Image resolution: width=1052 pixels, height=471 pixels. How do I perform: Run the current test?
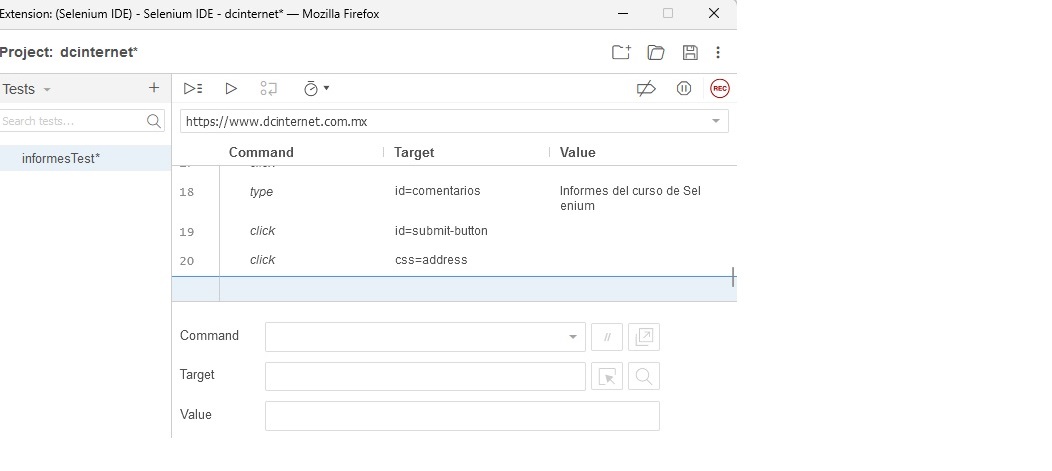(231, 88)
